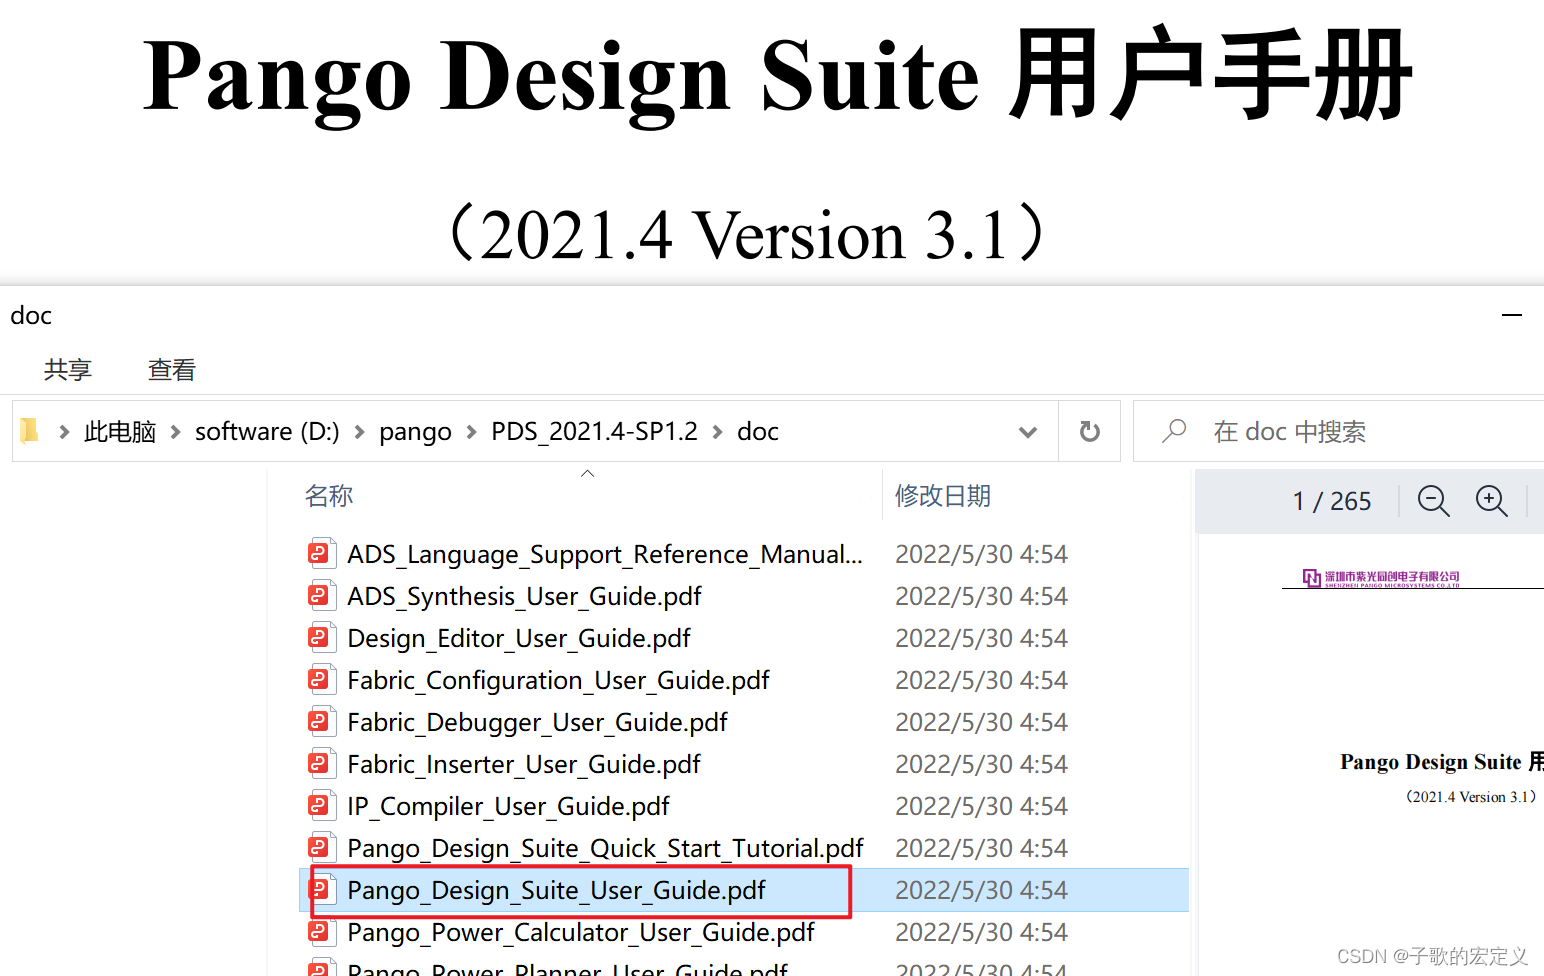The image size is (1544, 976).
Task: Click the Pango Microsystems logo in PDF preview
Action: coord(1381,578)
